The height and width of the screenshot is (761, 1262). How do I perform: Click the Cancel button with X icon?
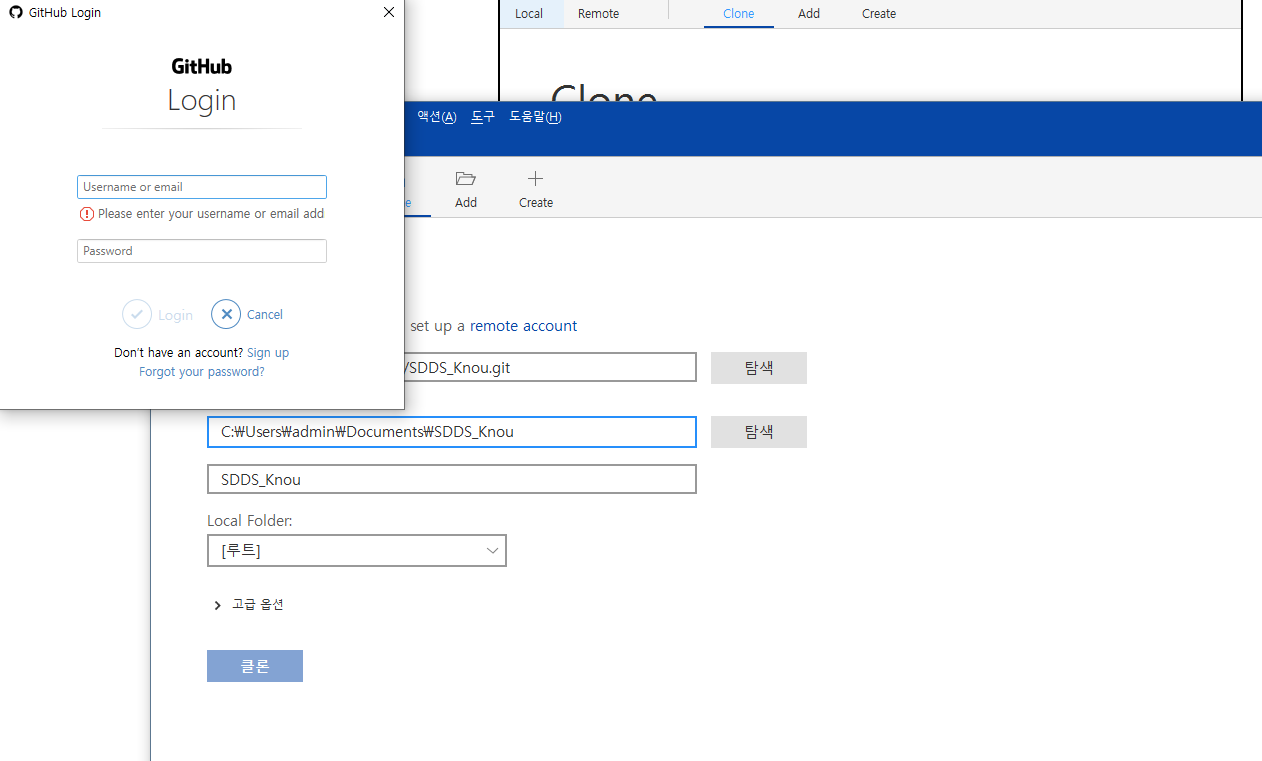(x=247, y=314)
